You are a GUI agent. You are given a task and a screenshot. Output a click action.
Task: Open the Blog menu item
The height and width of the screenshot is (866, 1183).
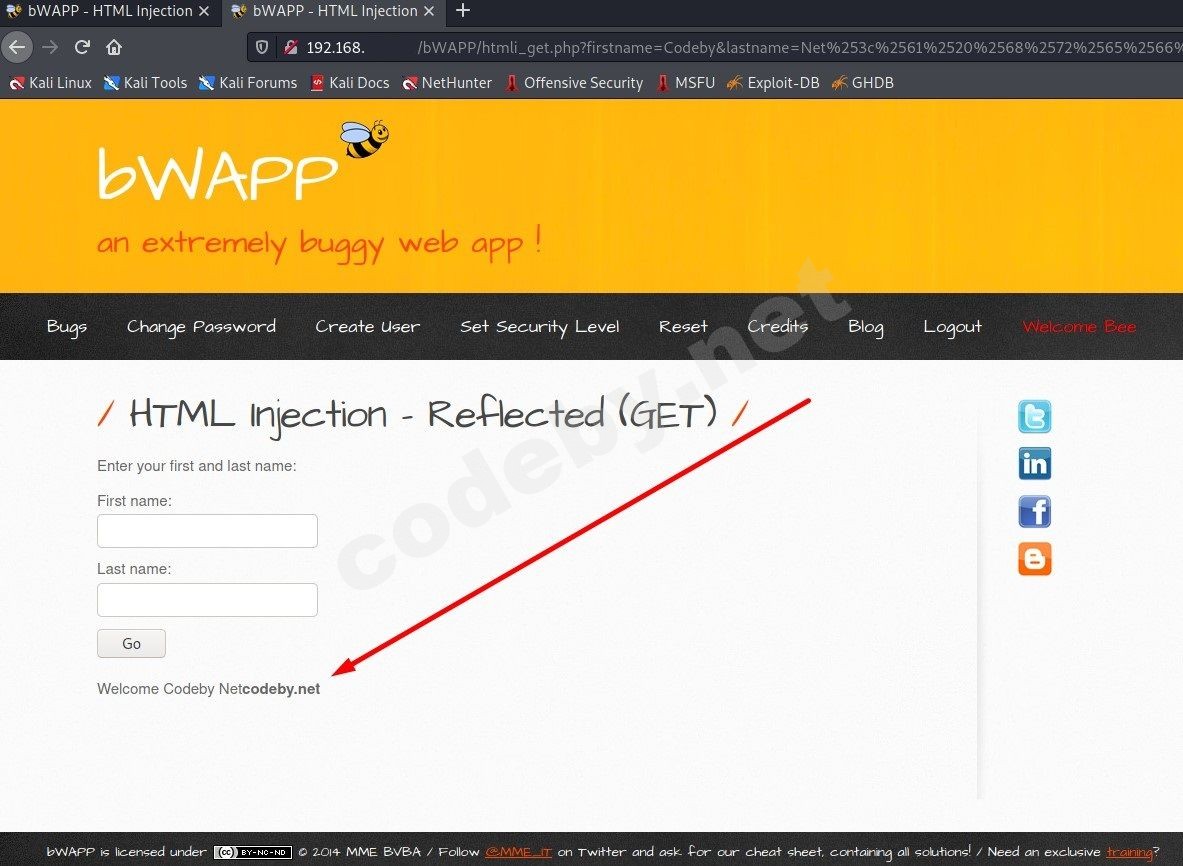coord(865,327)
